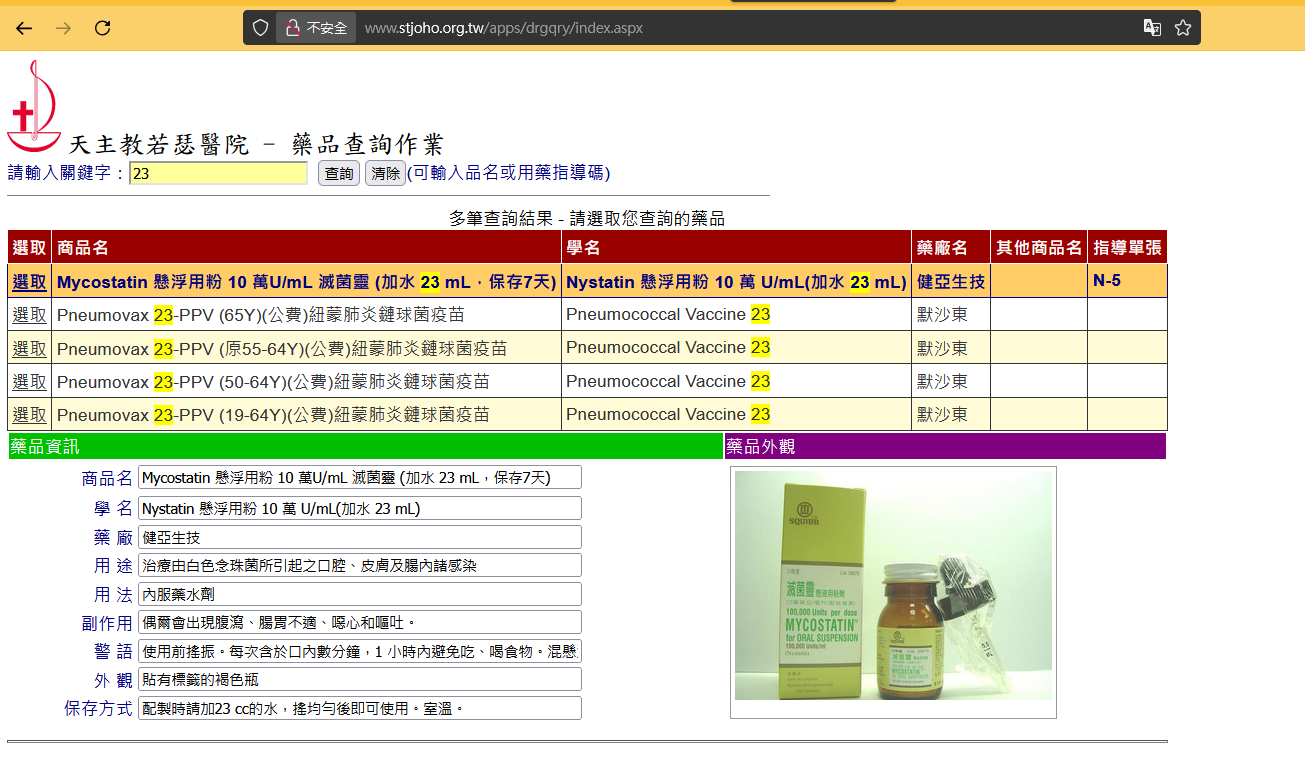Click the 藥廠名 column header

click(x=951, y=247)
